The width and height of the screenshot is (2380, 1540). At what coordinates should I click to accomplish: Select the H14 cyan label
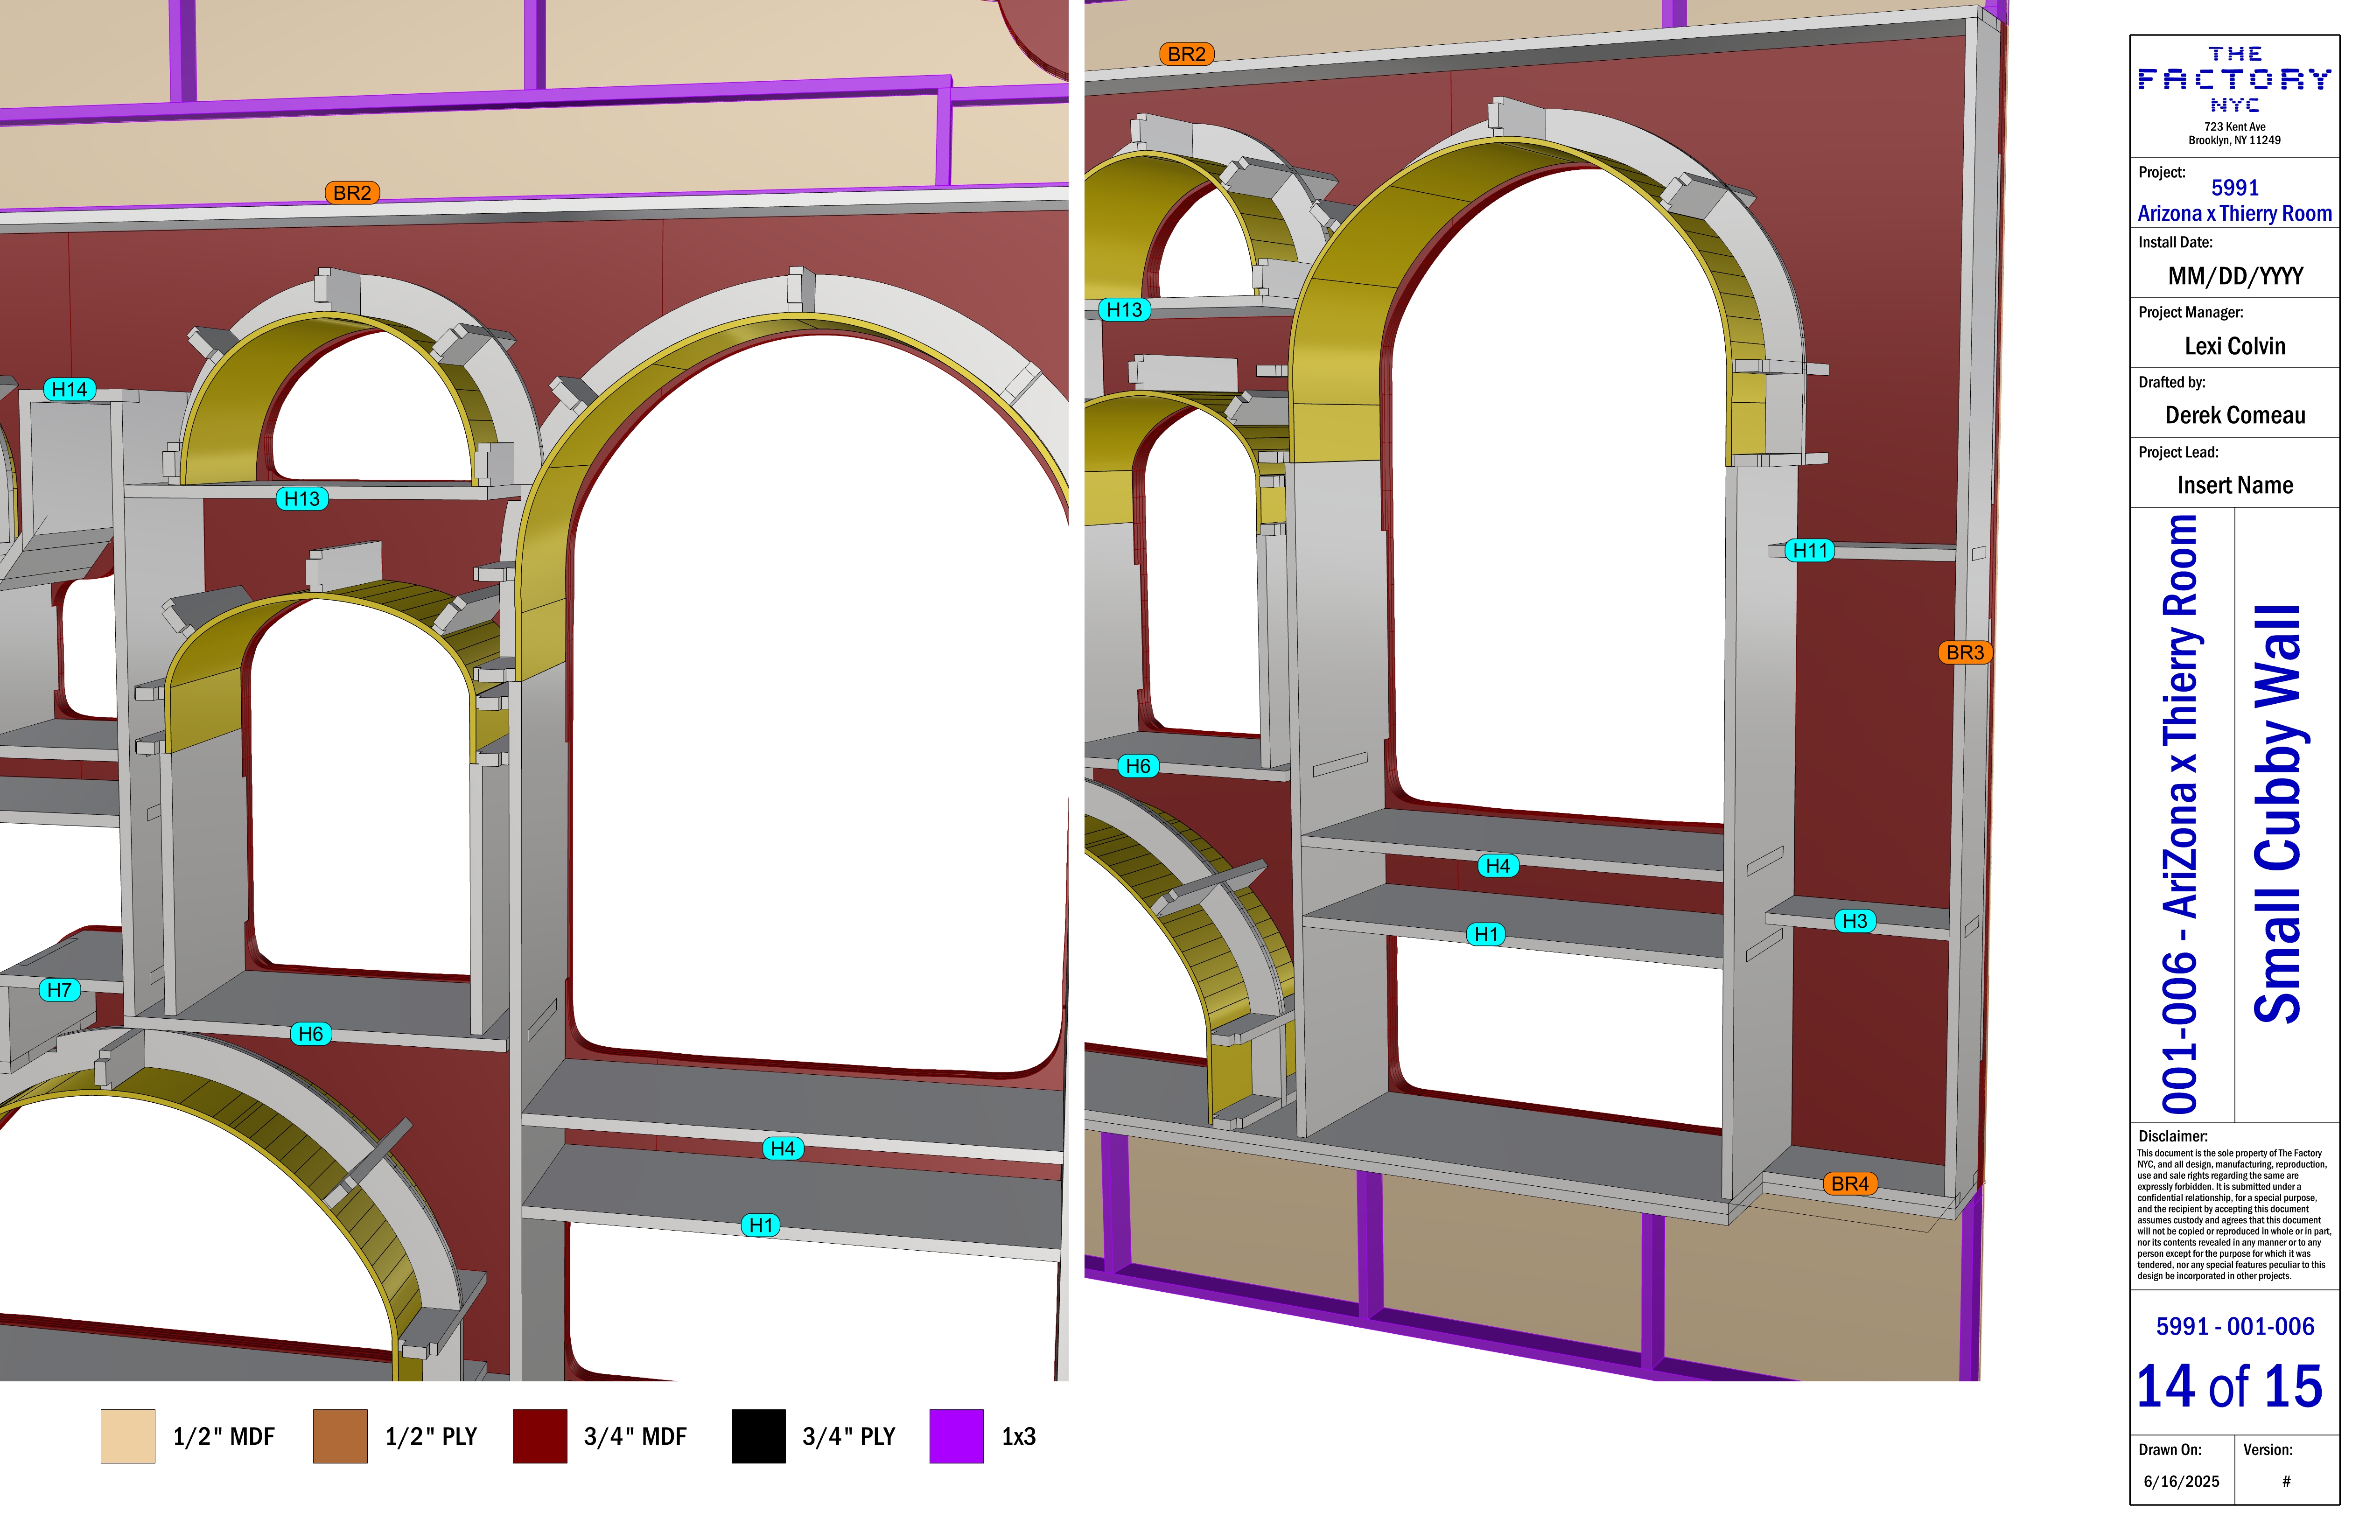point(69,389)
